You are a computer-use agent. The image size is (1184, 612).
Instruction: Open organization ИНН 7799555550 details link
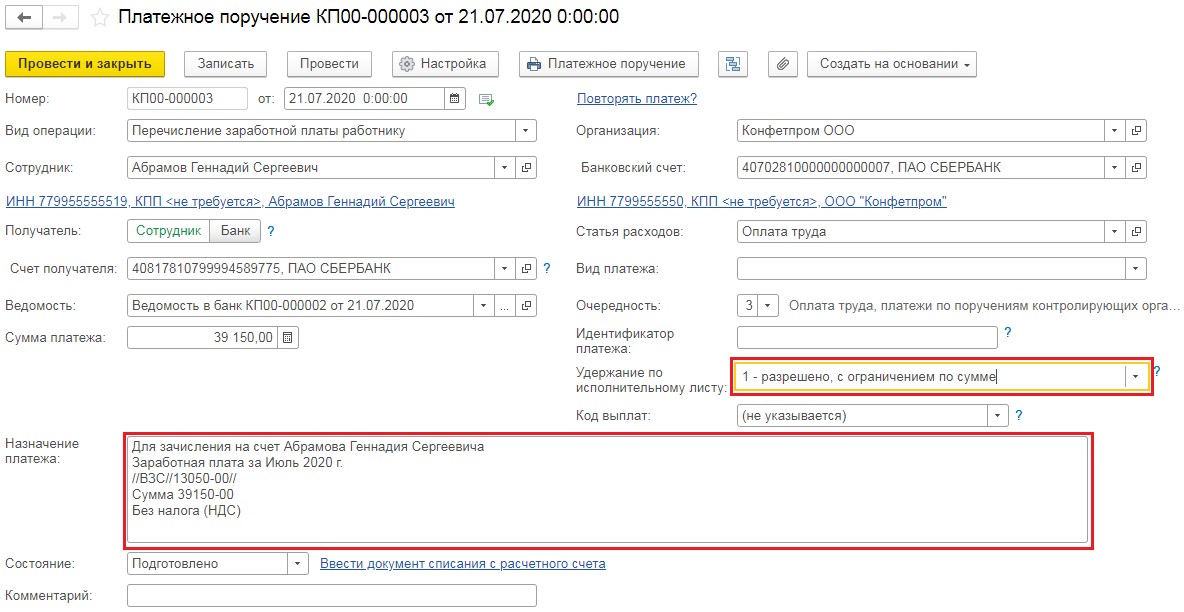(762, 202)
